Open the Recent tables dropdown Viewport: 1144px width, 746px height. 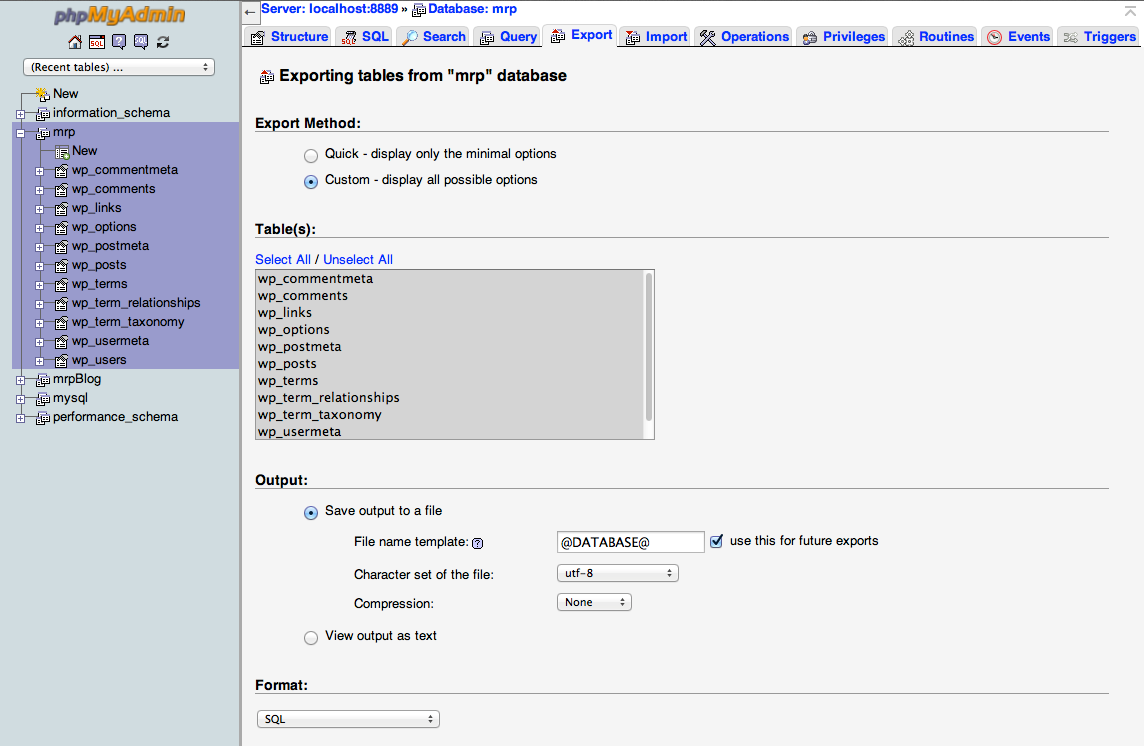119,67
